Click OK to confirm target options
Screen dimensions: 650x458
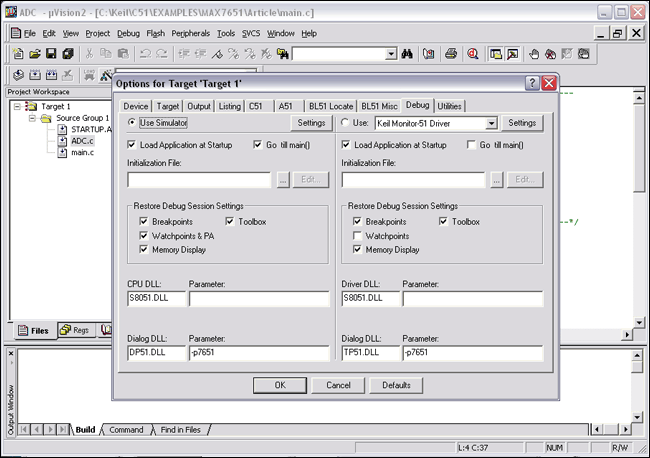pos(280,385)
